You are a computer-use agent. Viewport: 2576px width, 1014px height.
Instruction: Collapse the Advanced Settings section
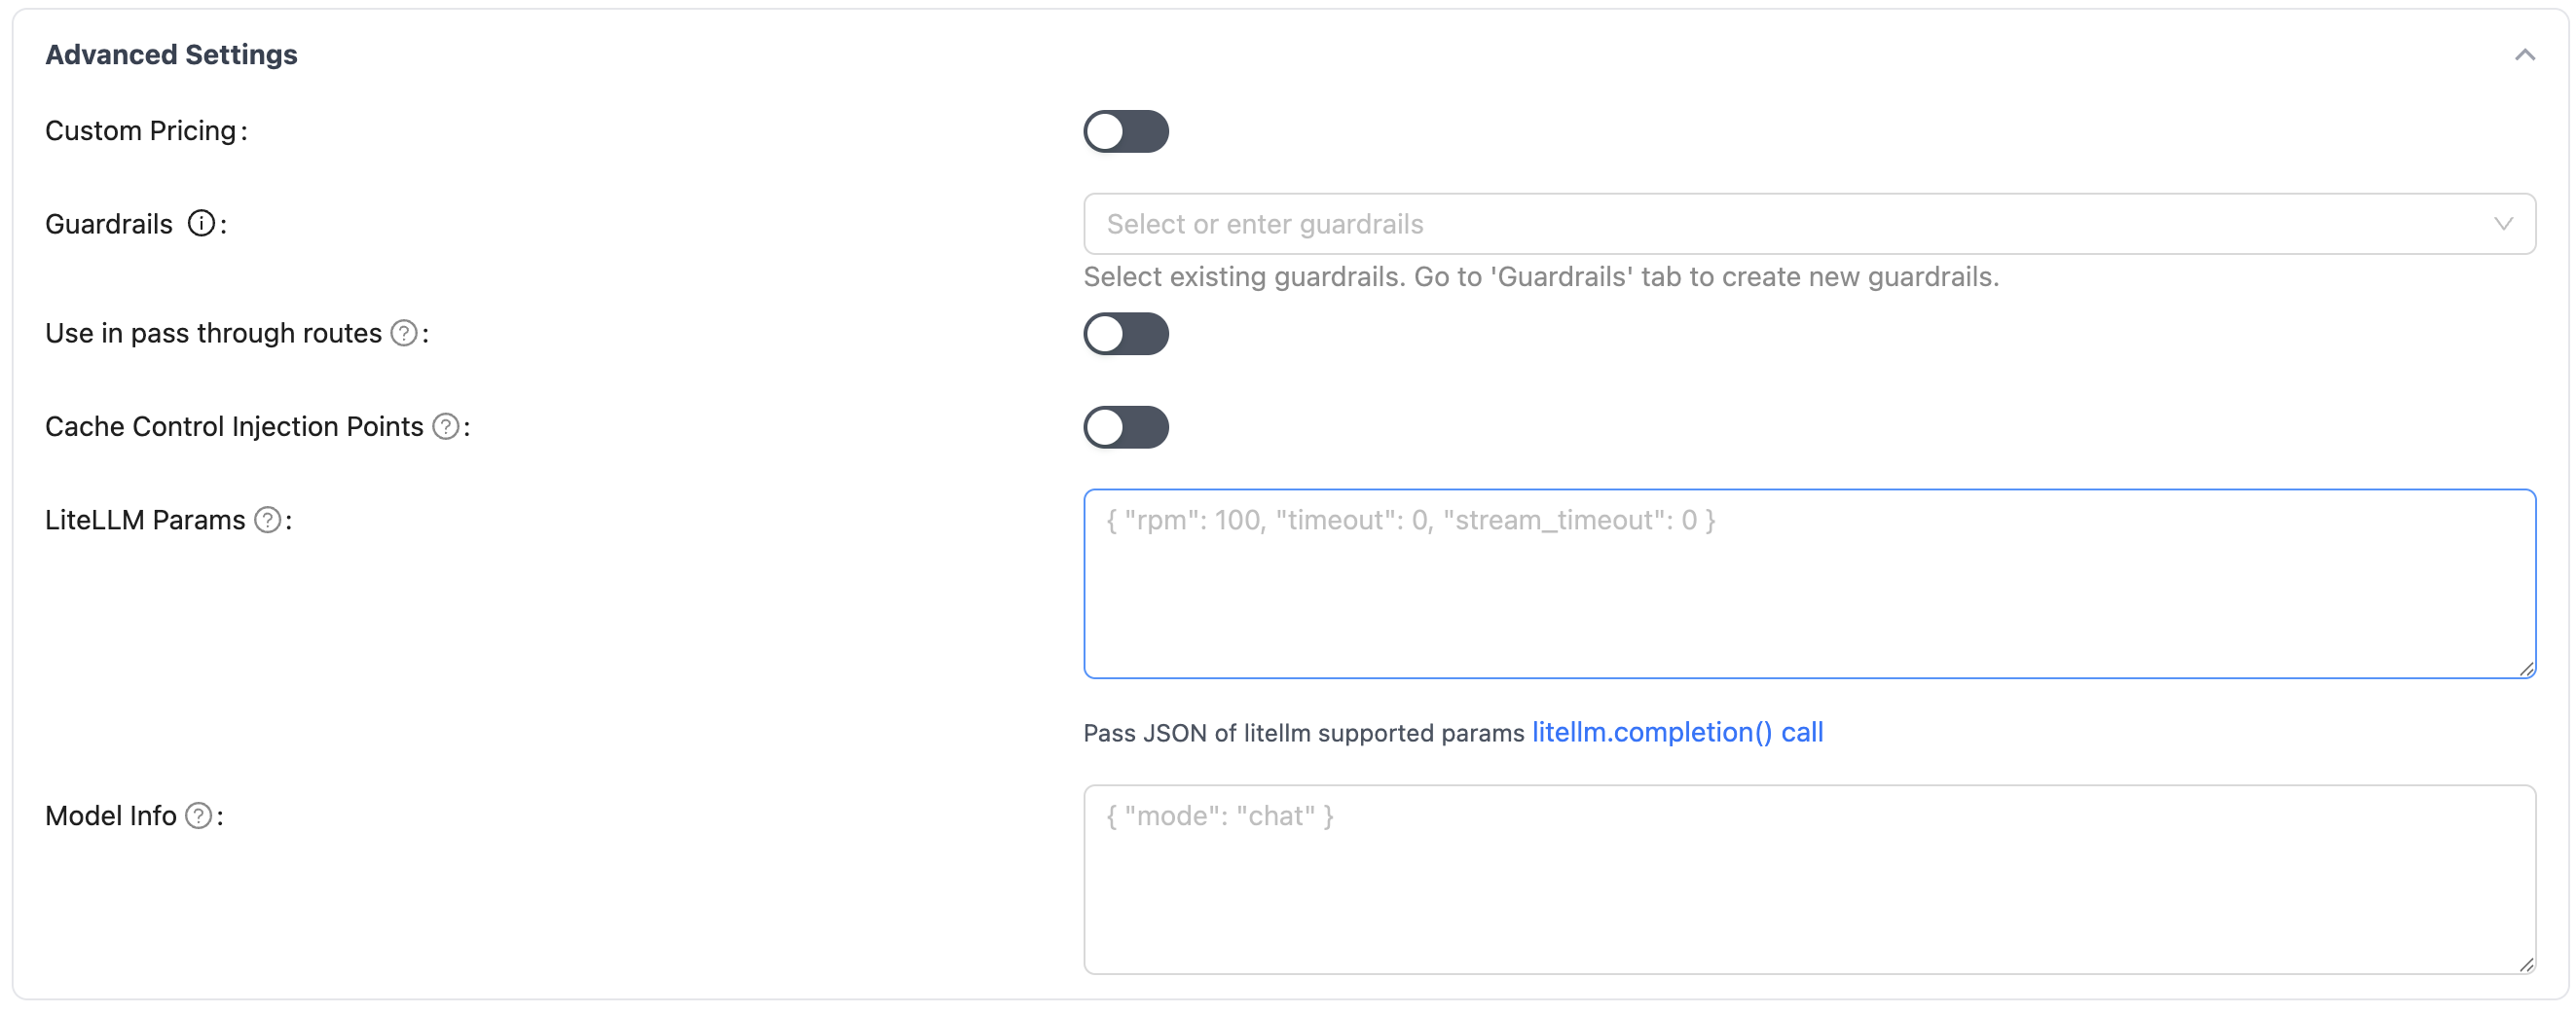(x=2525, y=55)
